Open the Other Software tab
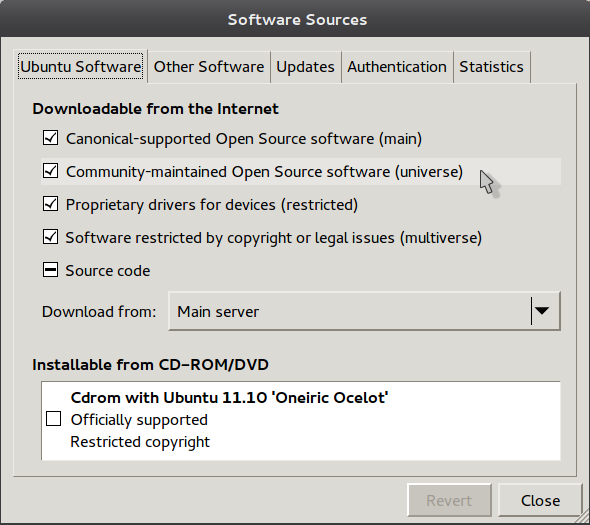The image size is (590, 525). pyautogui.click(x=209, y=67)
